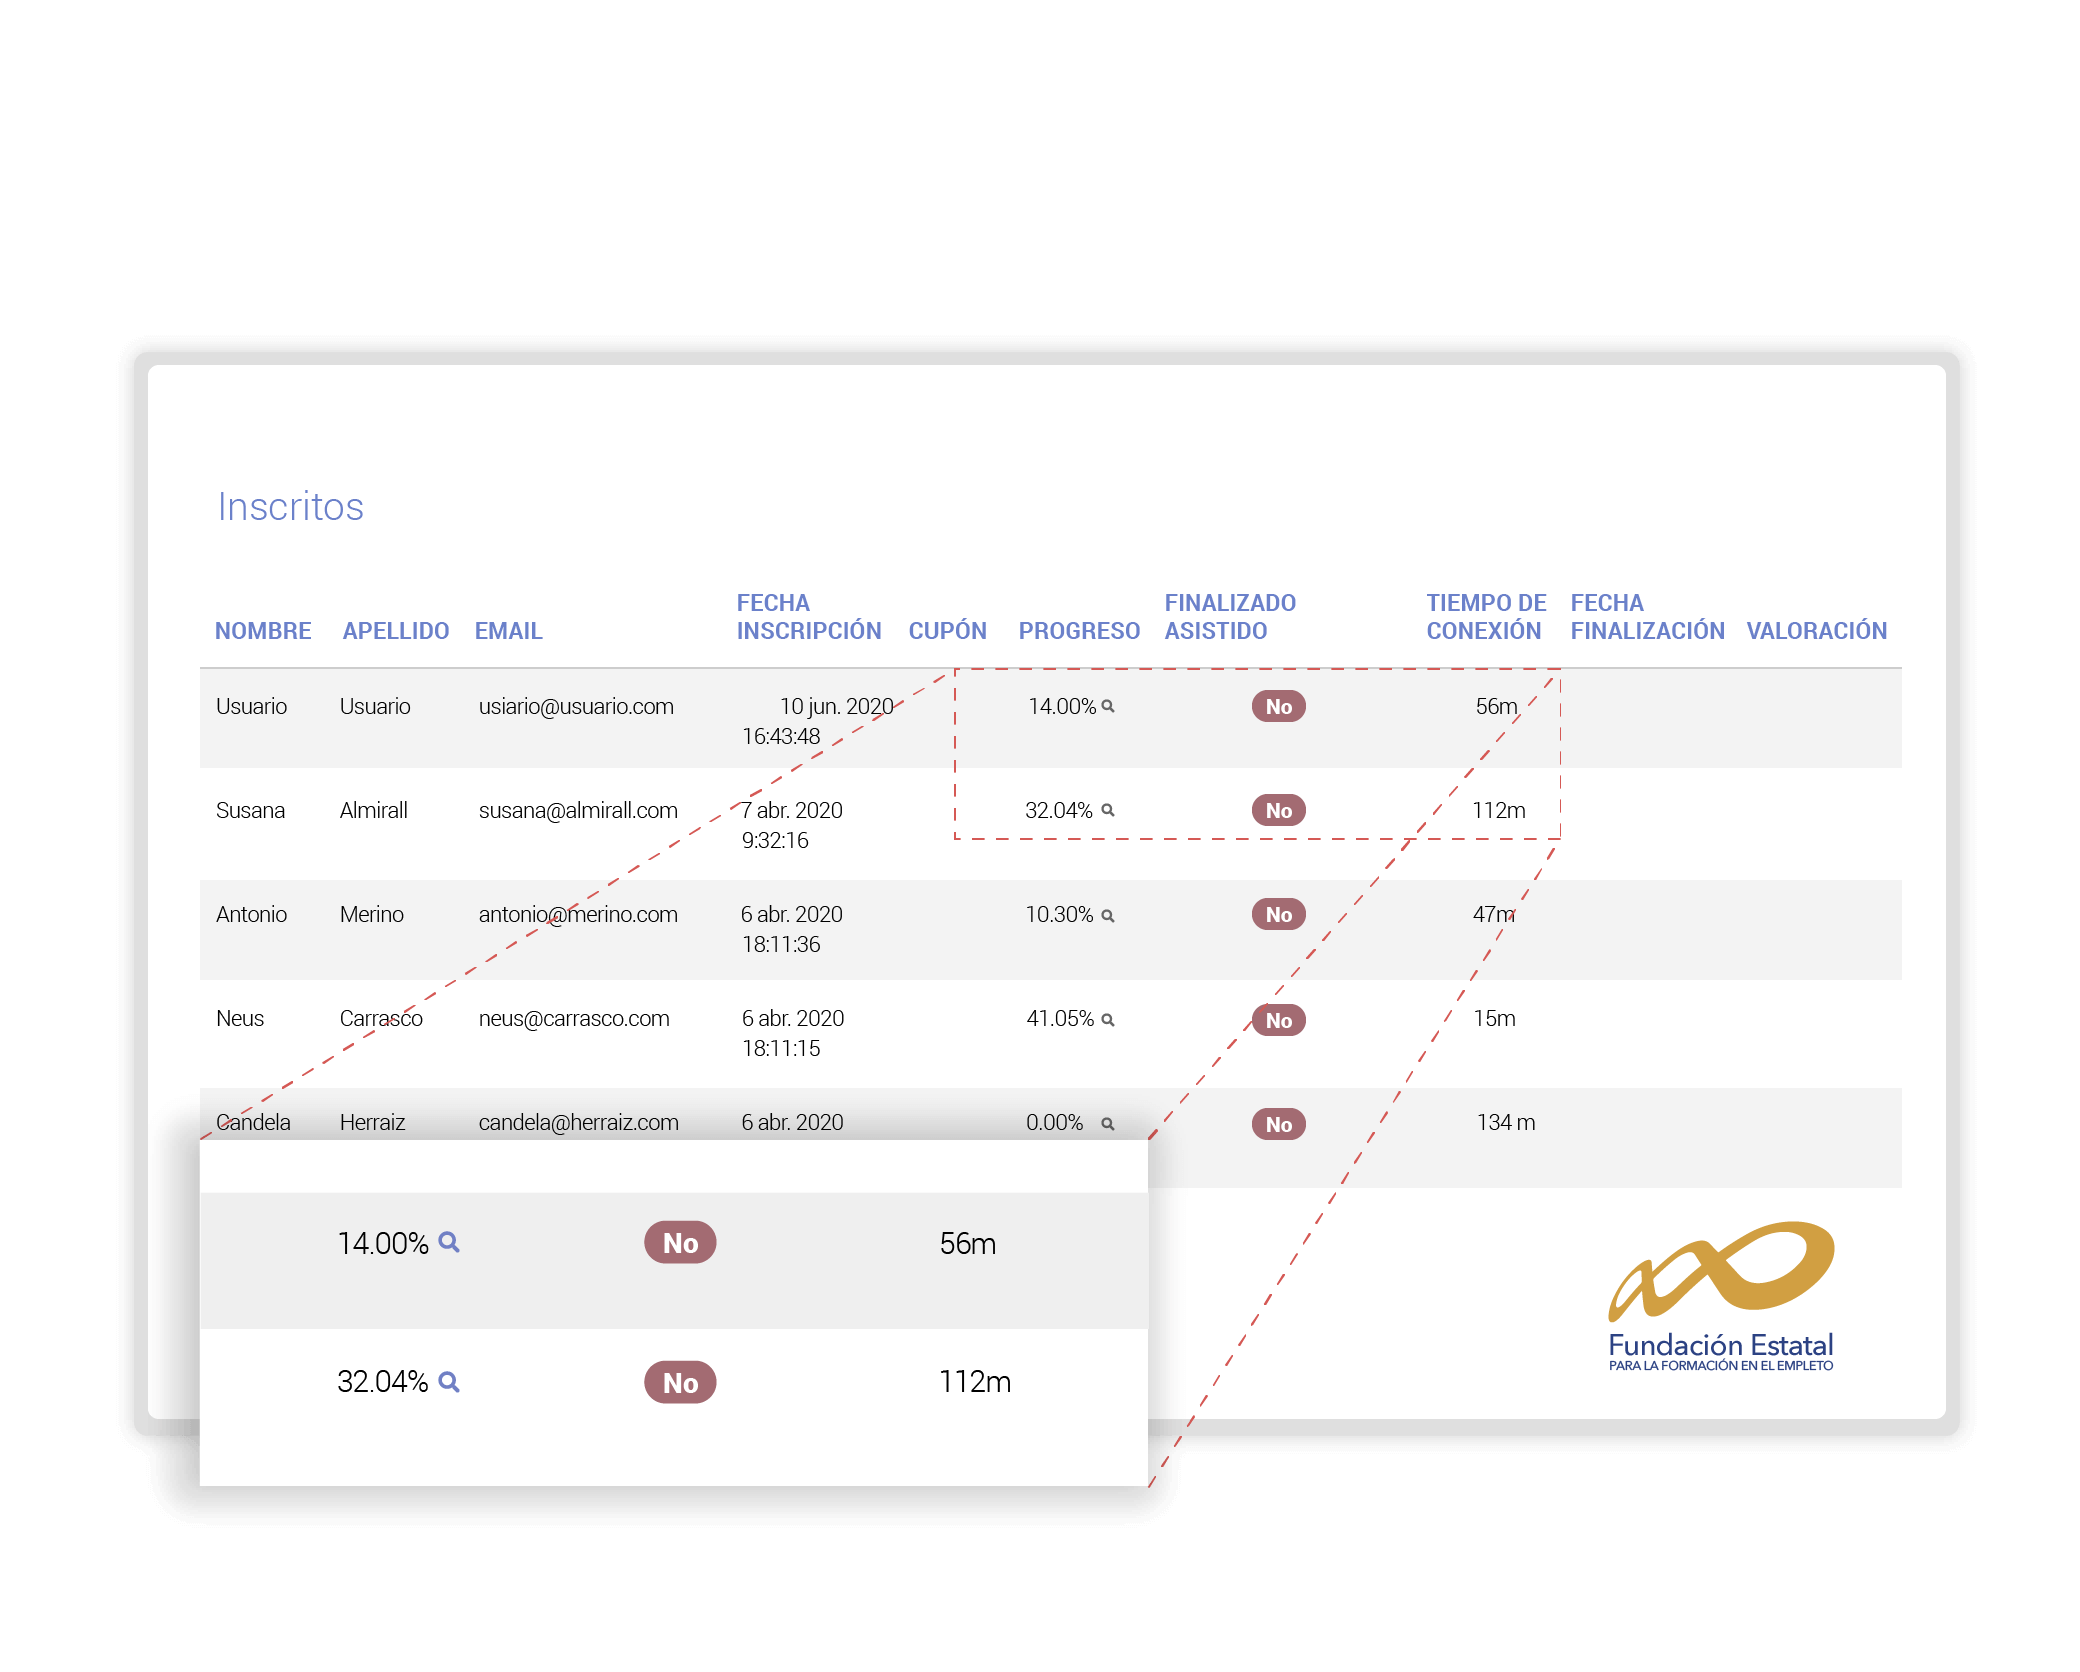Select email susana@almirall.com
The height and width of the screenshot is (1672, 2080).
pos(578,810)
